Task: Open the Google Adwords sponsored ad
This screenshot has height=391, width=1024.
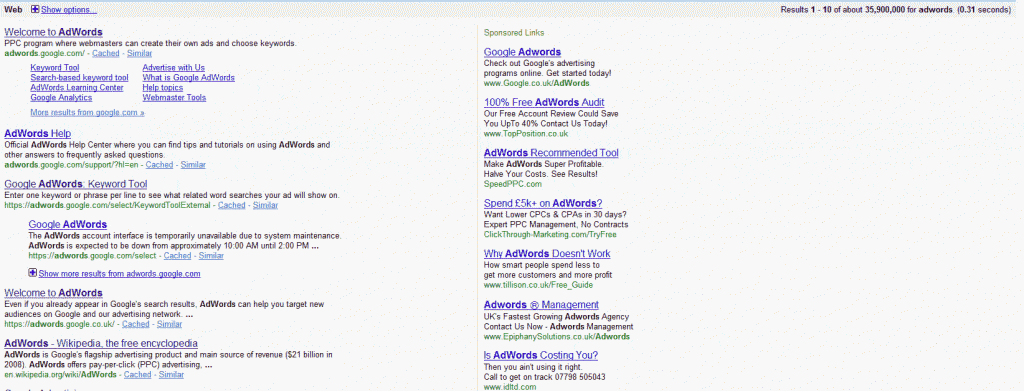Action: pos(522,52)
